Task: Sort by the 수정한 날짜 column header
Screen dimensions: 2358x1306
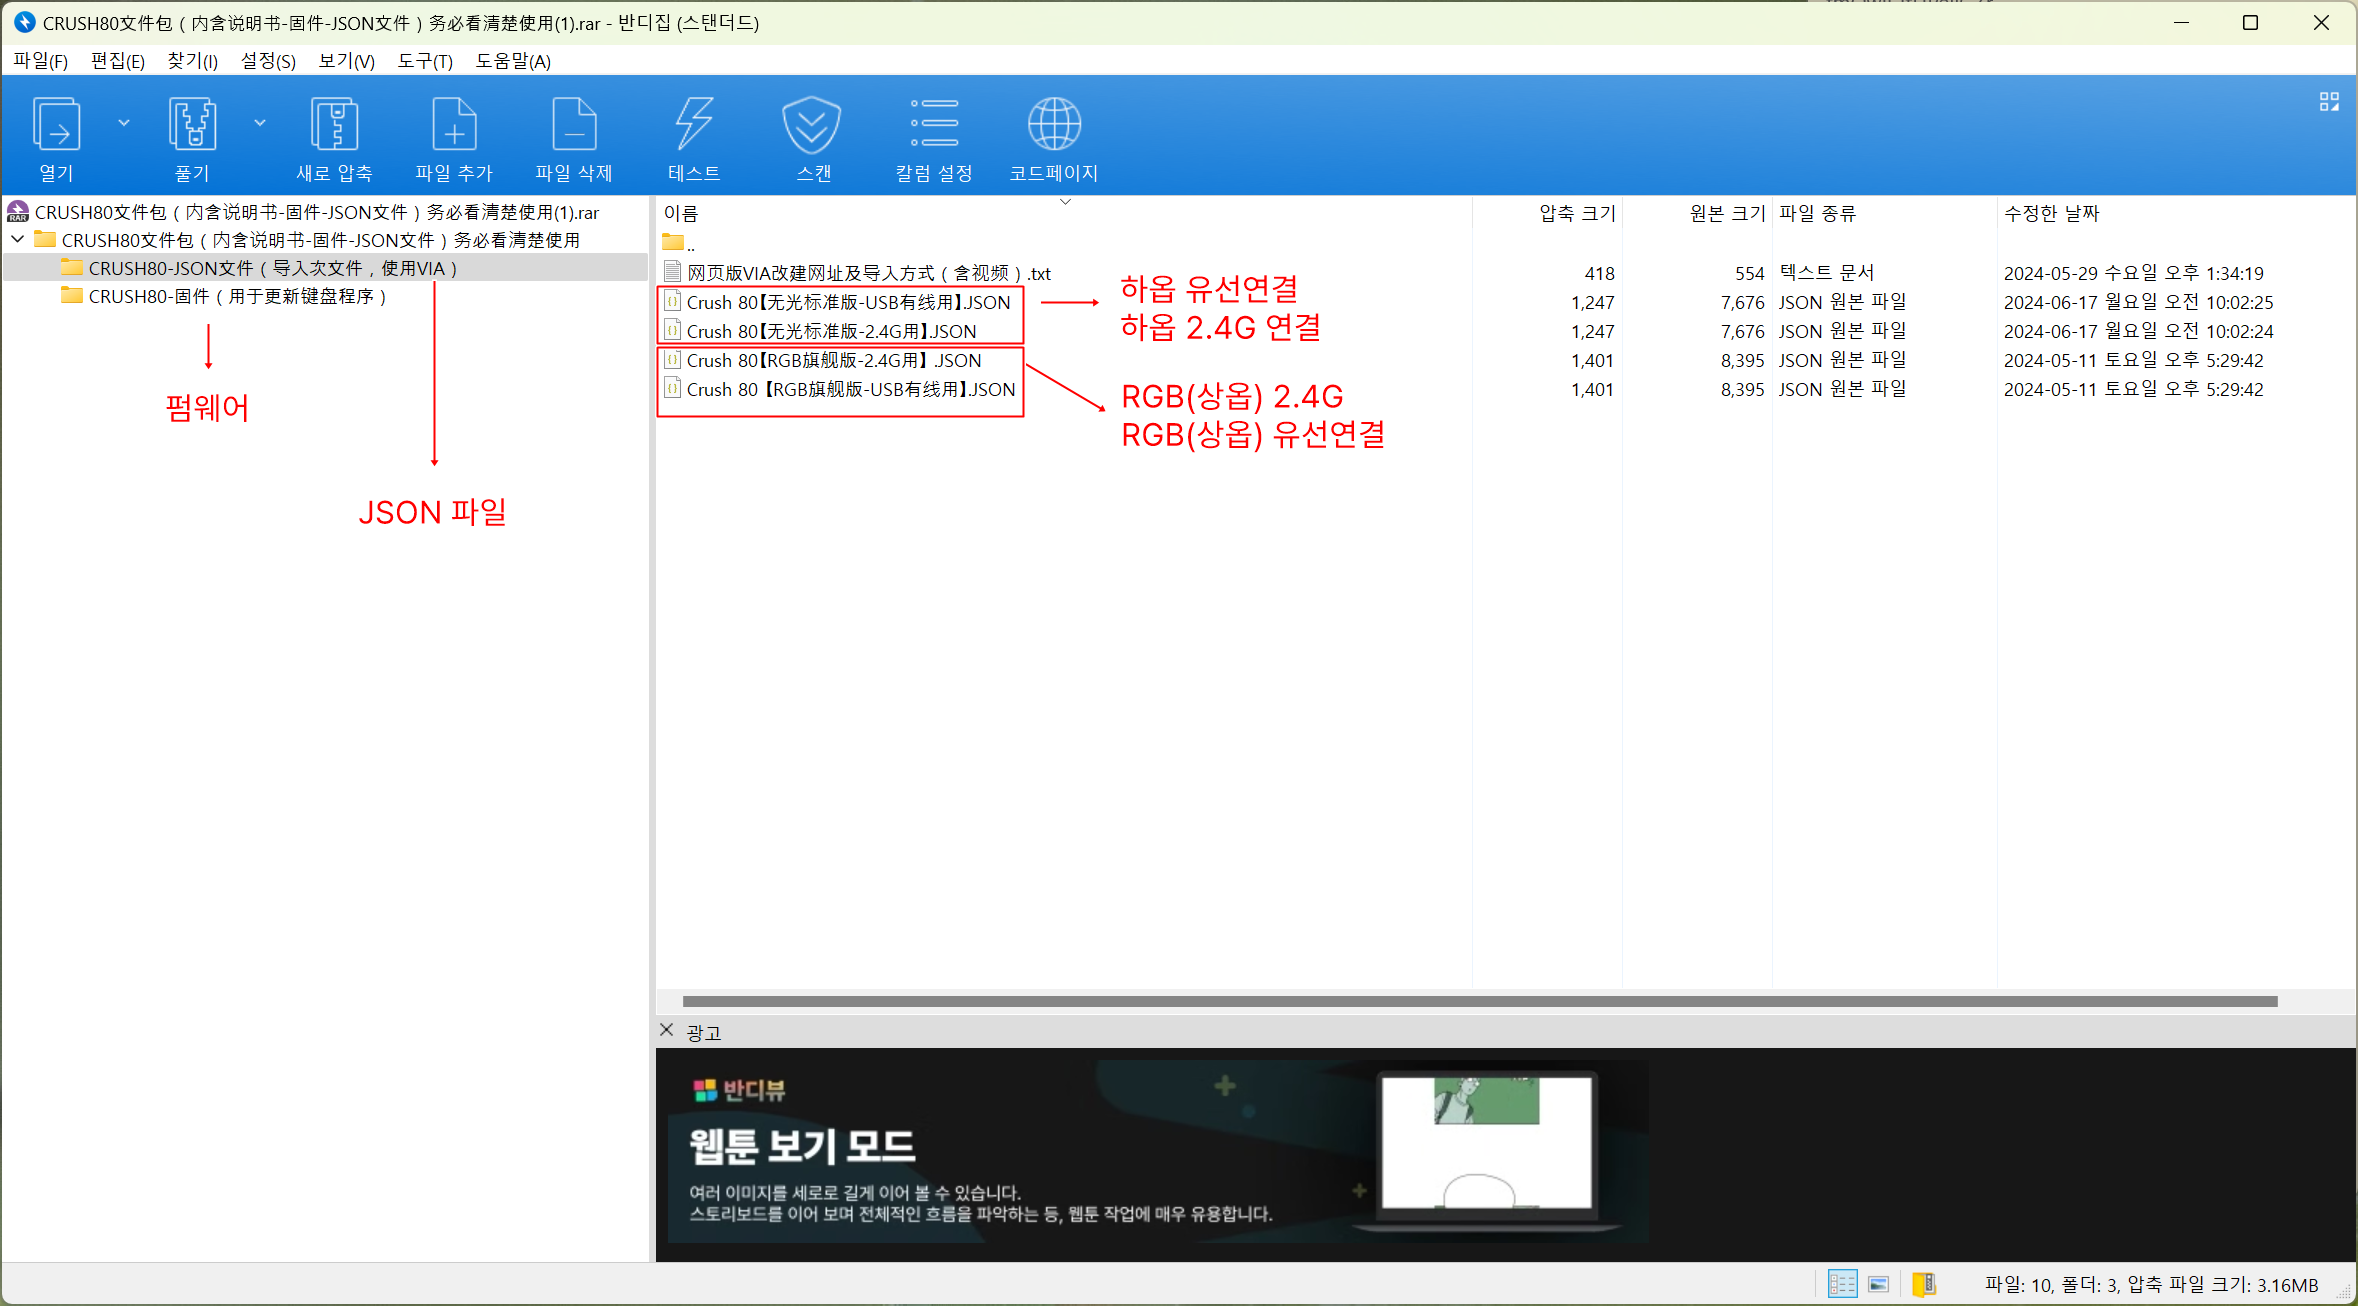Action: click(x=2051, y=213)
